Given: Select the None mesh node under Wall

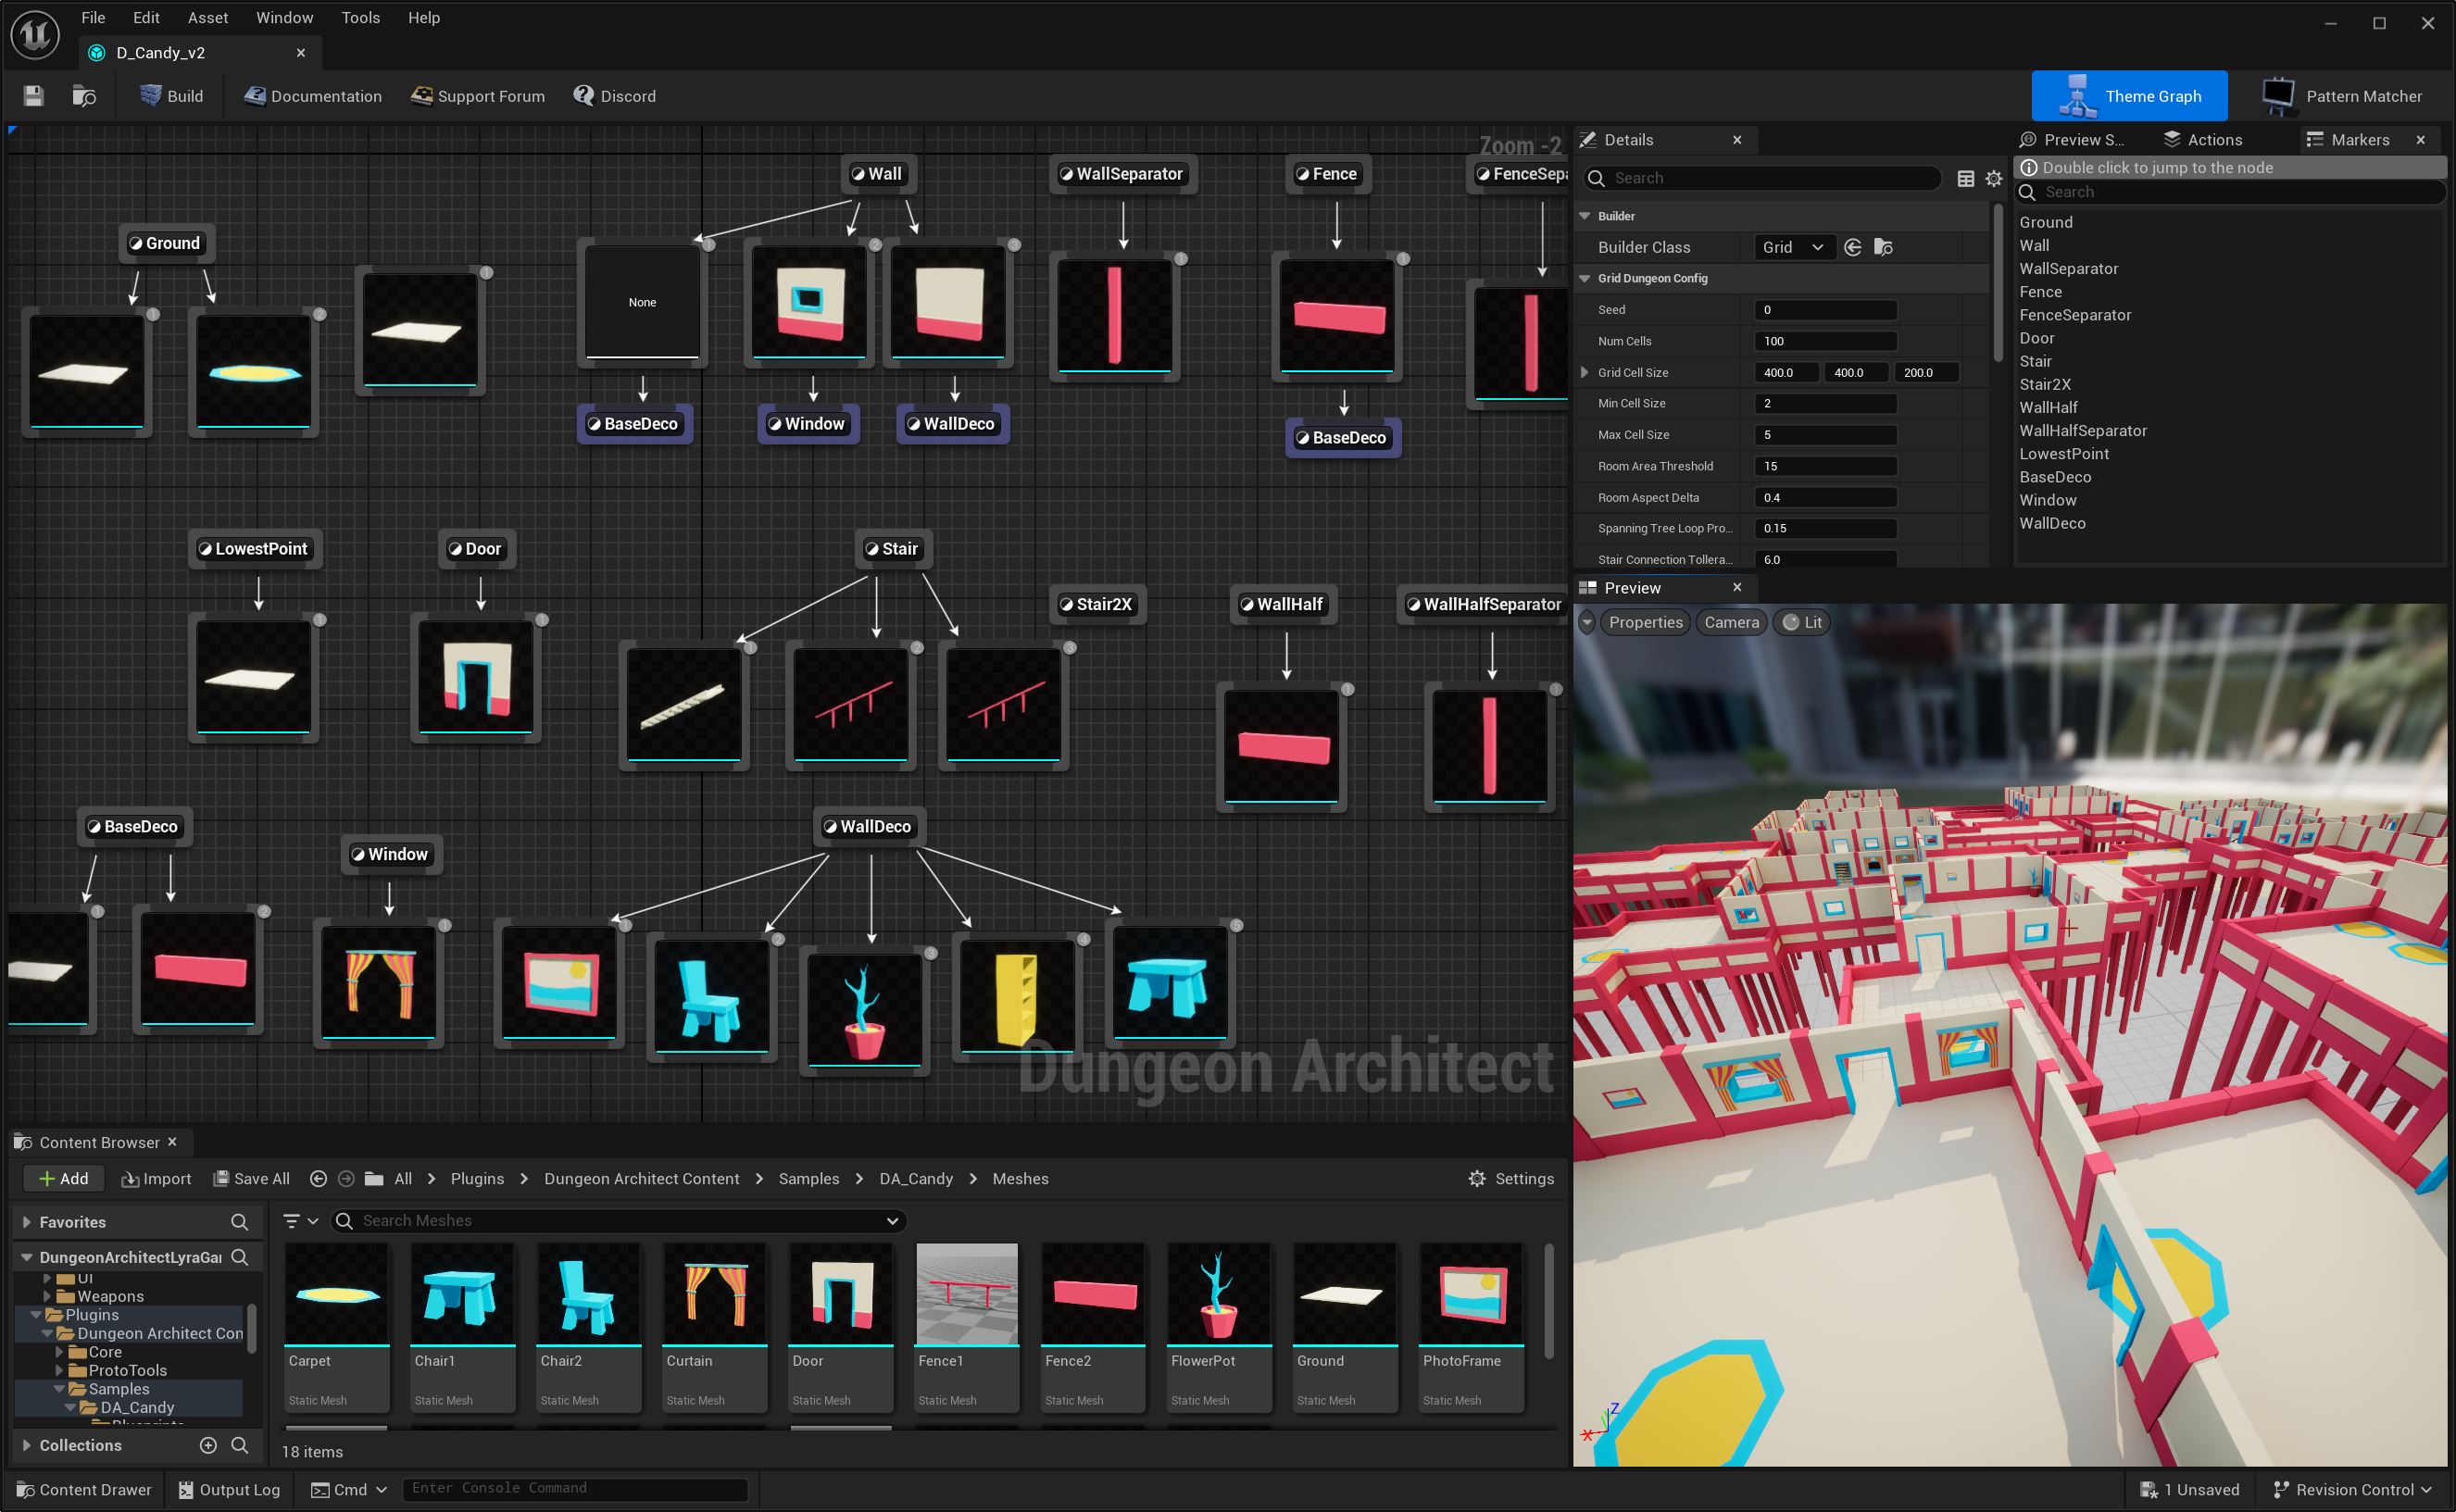Looking at the screenshot, I should [x=642, y=302].
